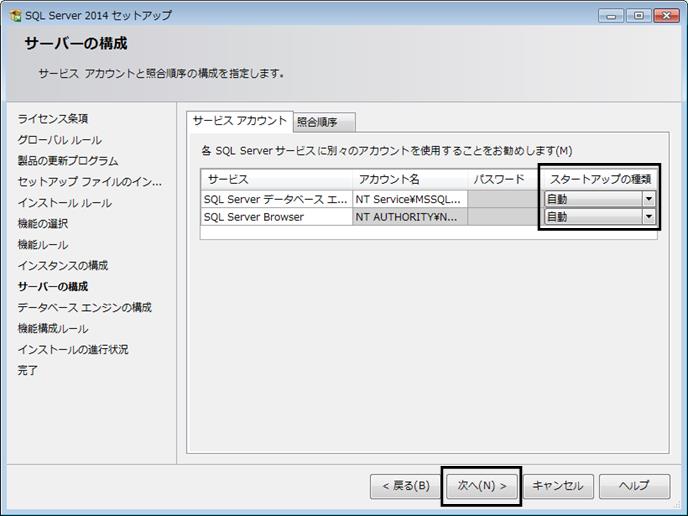Screen dimensions: 688x516
Task: Click password field for database engine service
Action: [503, 199]
